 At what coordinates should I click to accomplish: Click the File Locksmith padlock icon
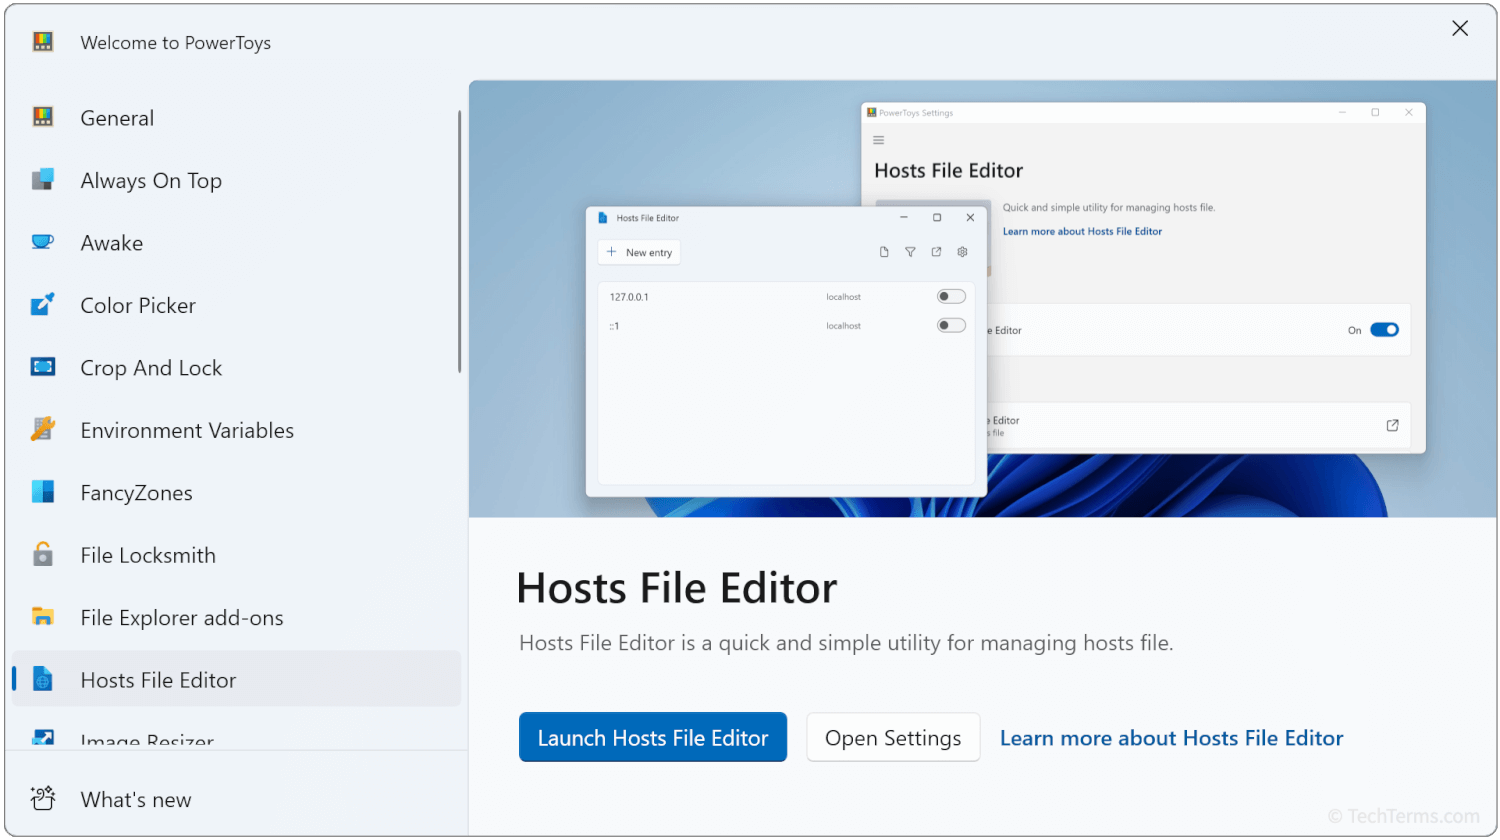42,555
